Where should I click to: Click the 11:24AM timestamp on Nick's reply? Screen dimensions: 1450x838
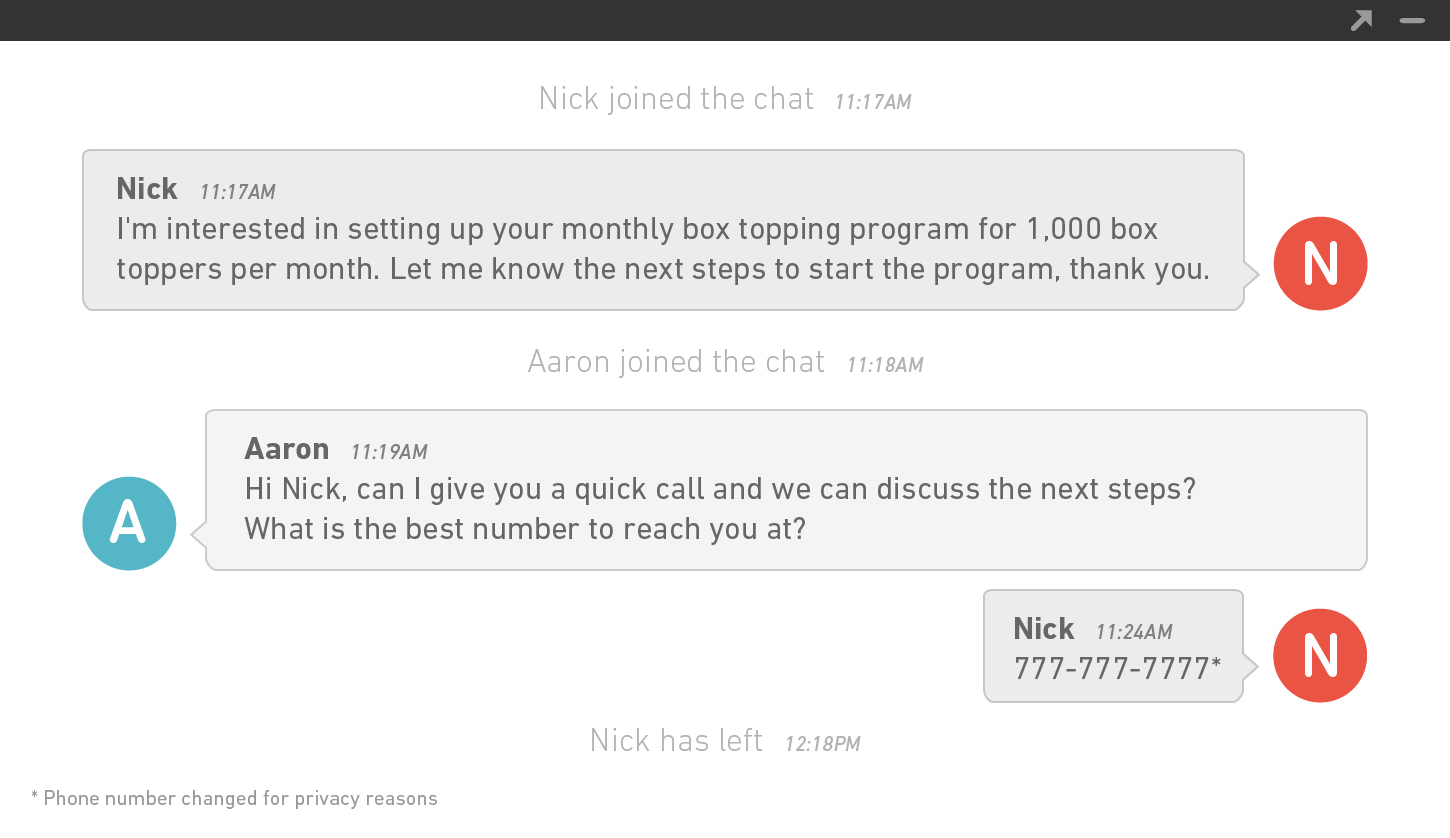(1134, 632)
